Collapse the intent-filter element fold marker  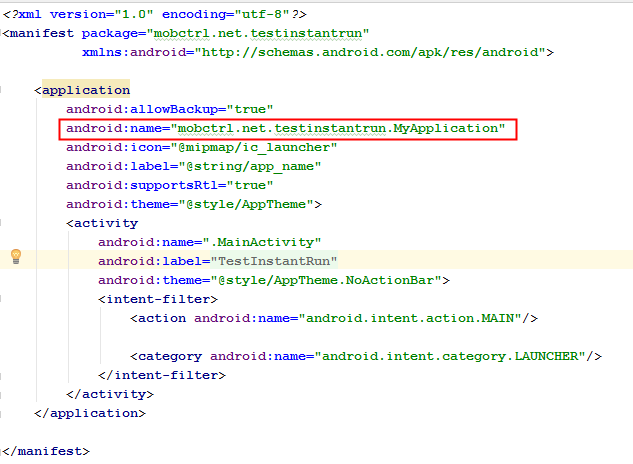[x=1, y=298]
